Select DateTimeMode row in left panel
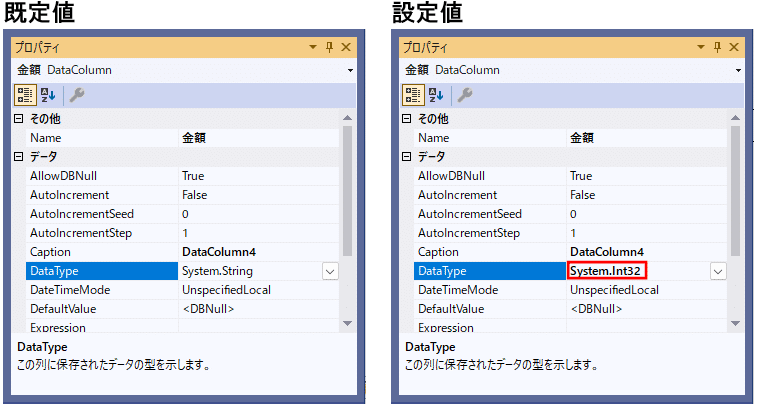758x407 pixels. coord(182,290)
